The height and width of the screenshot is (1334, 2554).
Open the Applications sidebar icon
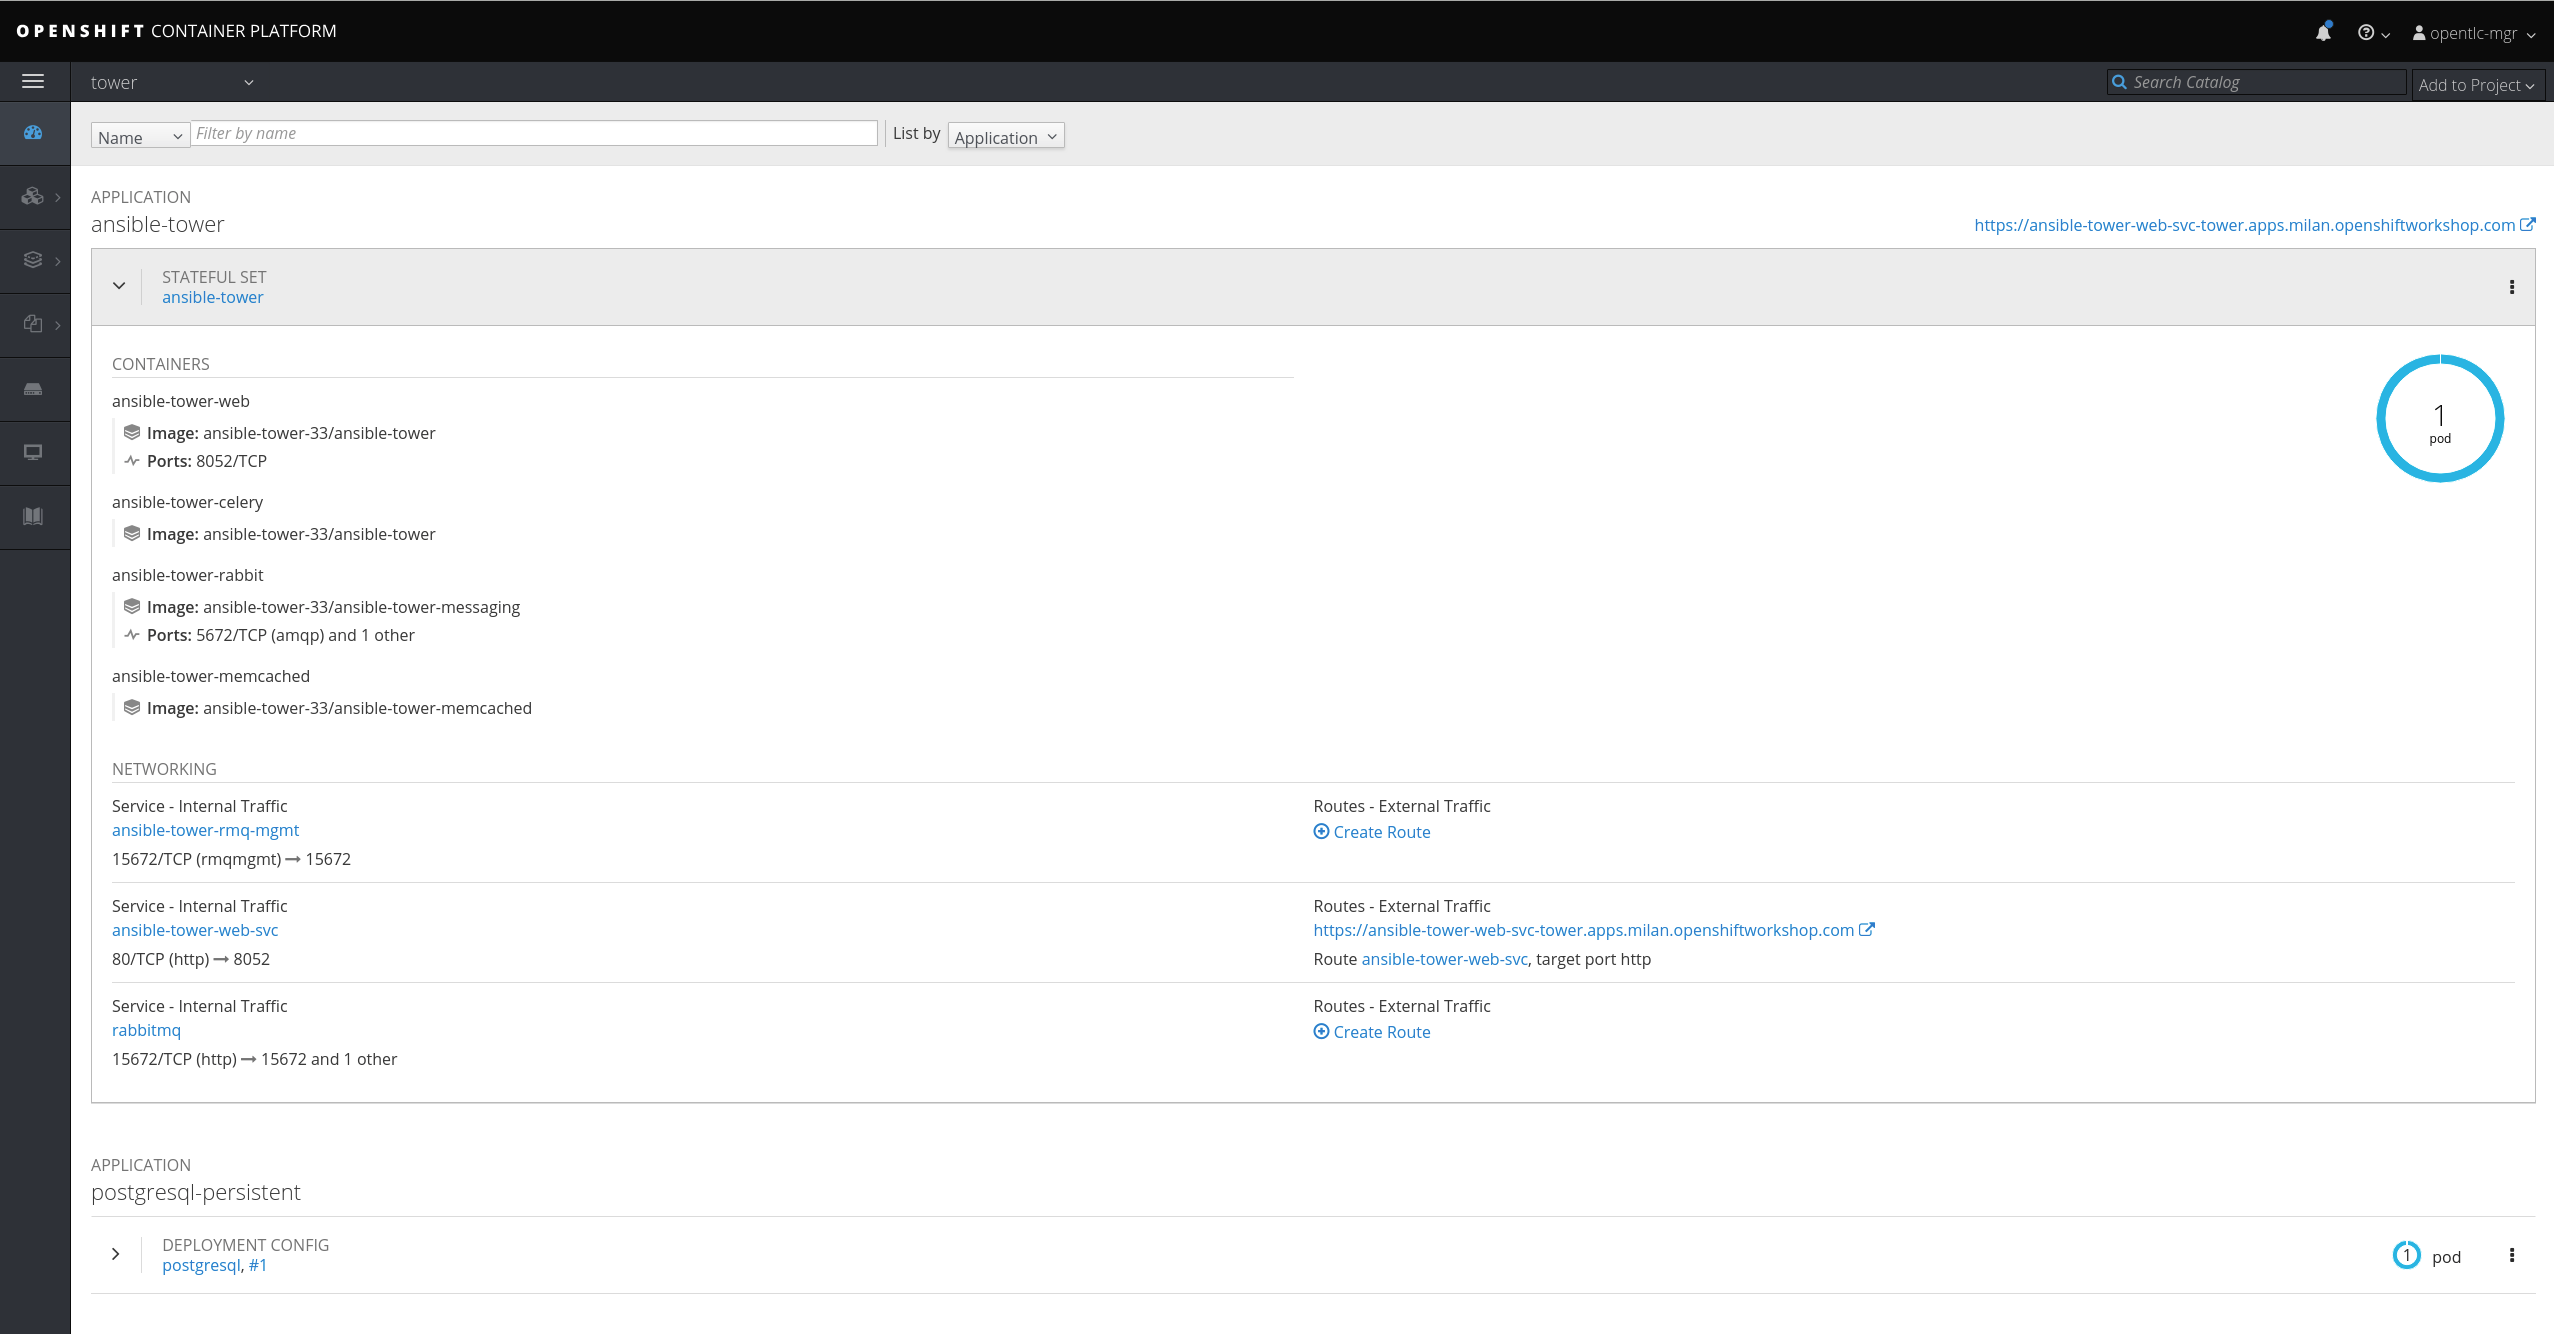[x=33, y=197]
